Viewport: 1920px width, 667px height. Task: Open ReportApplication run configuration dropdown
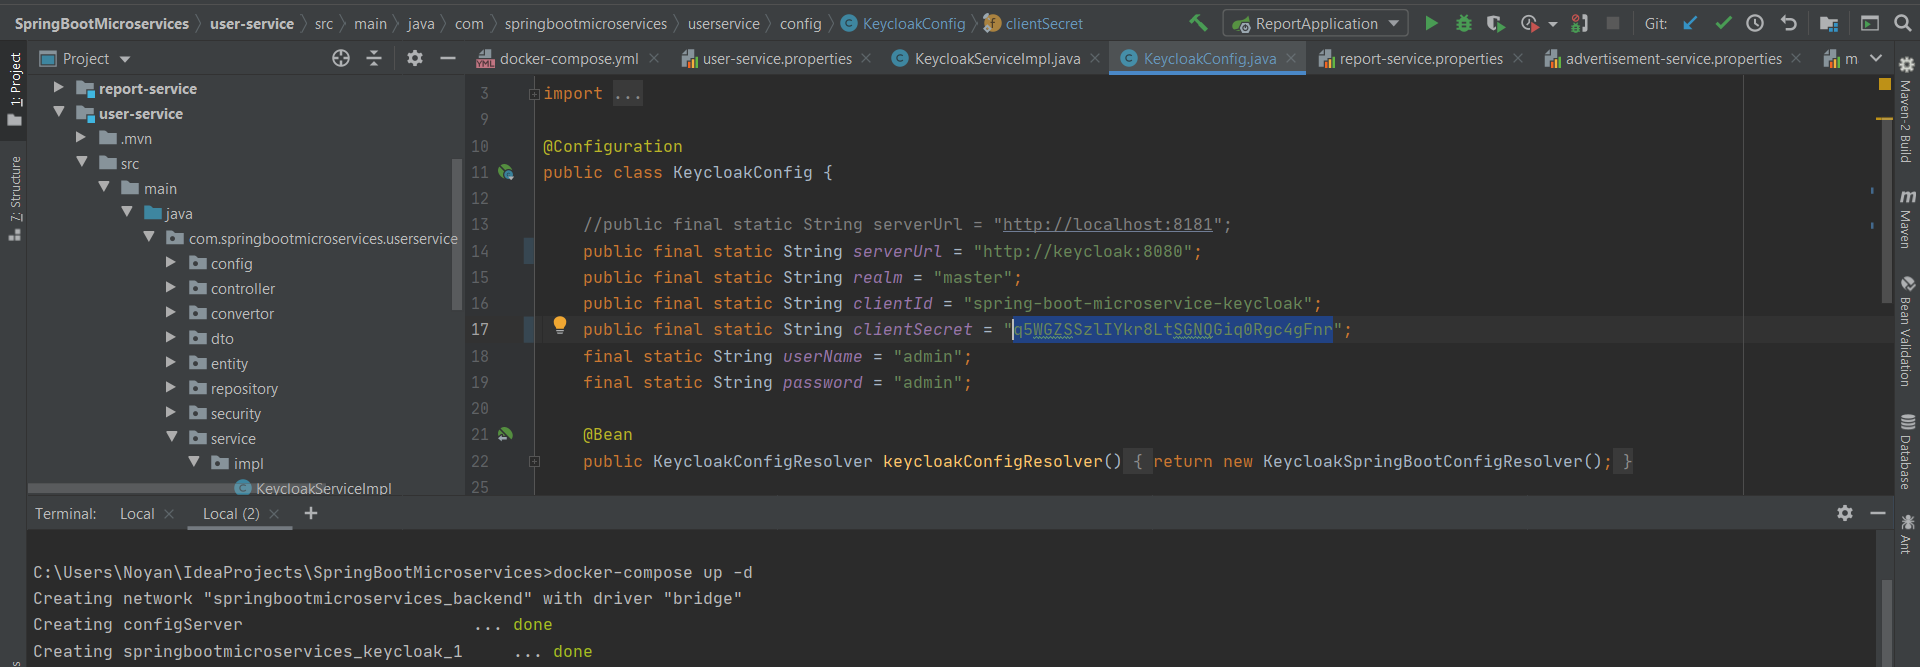1316,23
